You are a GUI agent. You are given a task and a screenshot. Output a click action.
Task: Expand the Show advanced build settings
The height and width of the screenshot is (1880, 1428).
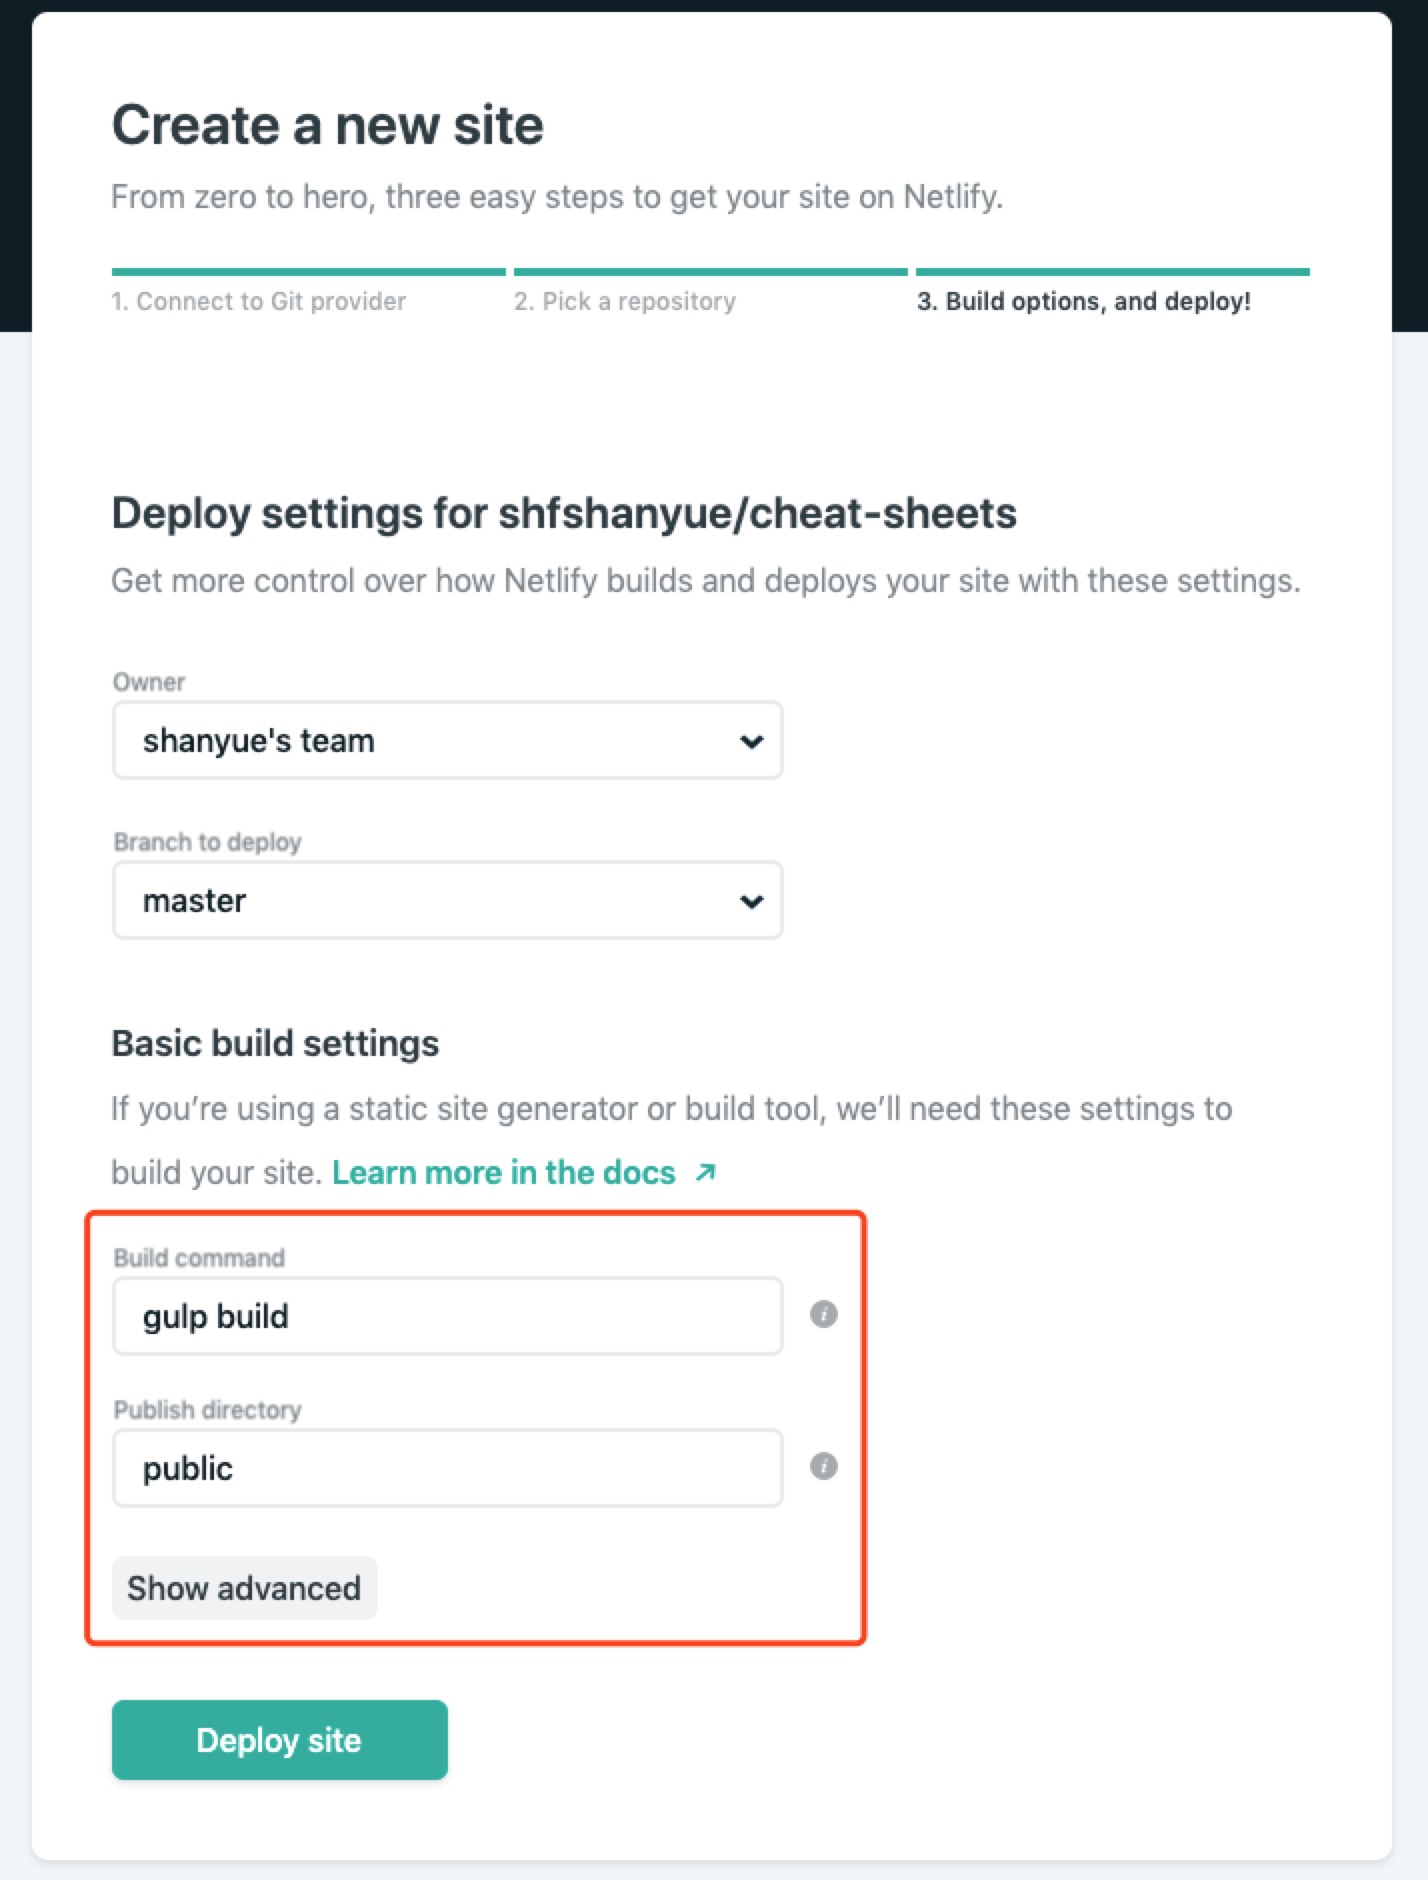coord(244,1588)
